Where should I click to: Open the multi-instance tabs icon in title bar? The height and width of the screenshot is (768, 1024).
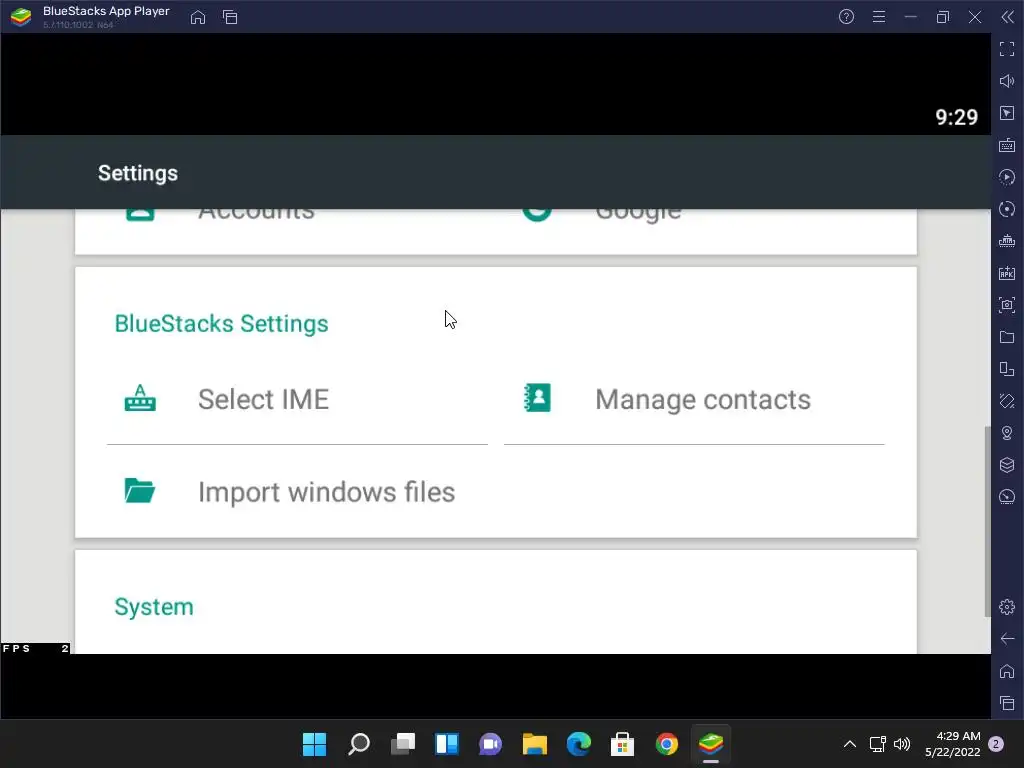230,18
